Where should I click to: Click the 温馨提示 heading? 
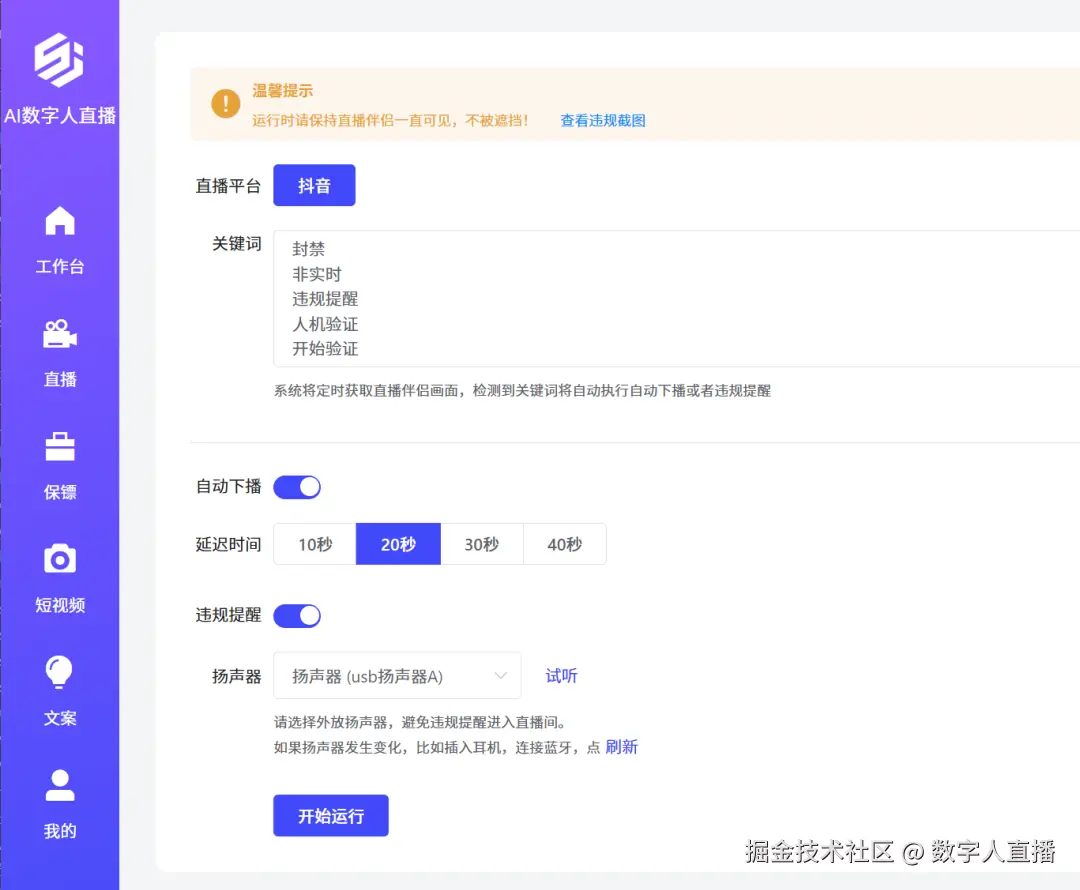(282, 90)
